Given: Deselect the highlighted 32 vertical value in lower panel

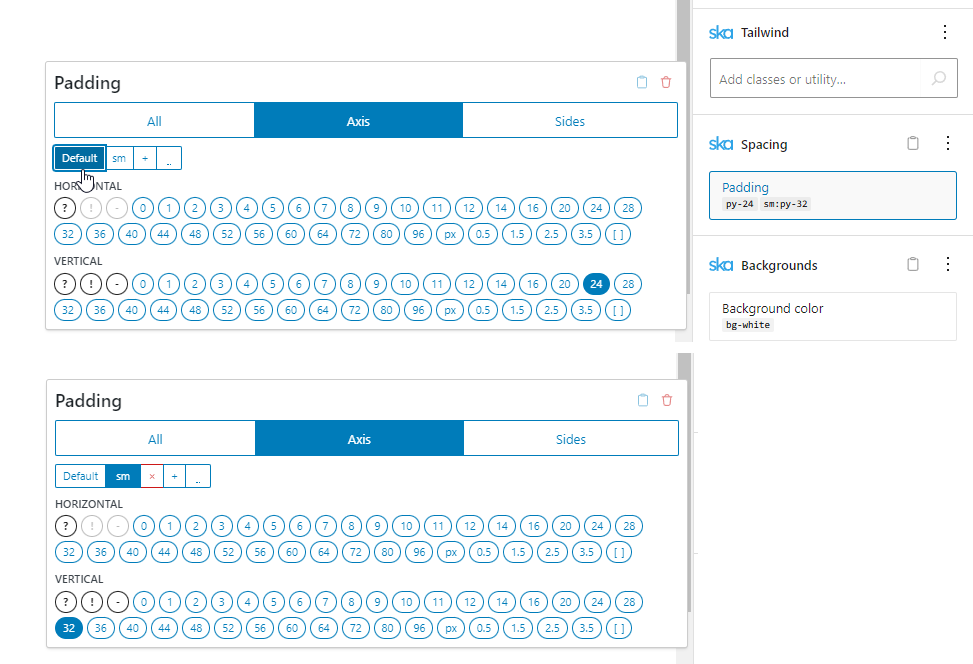Looking at the screenshot, I should pyautogui.click(x=68, y=628).
